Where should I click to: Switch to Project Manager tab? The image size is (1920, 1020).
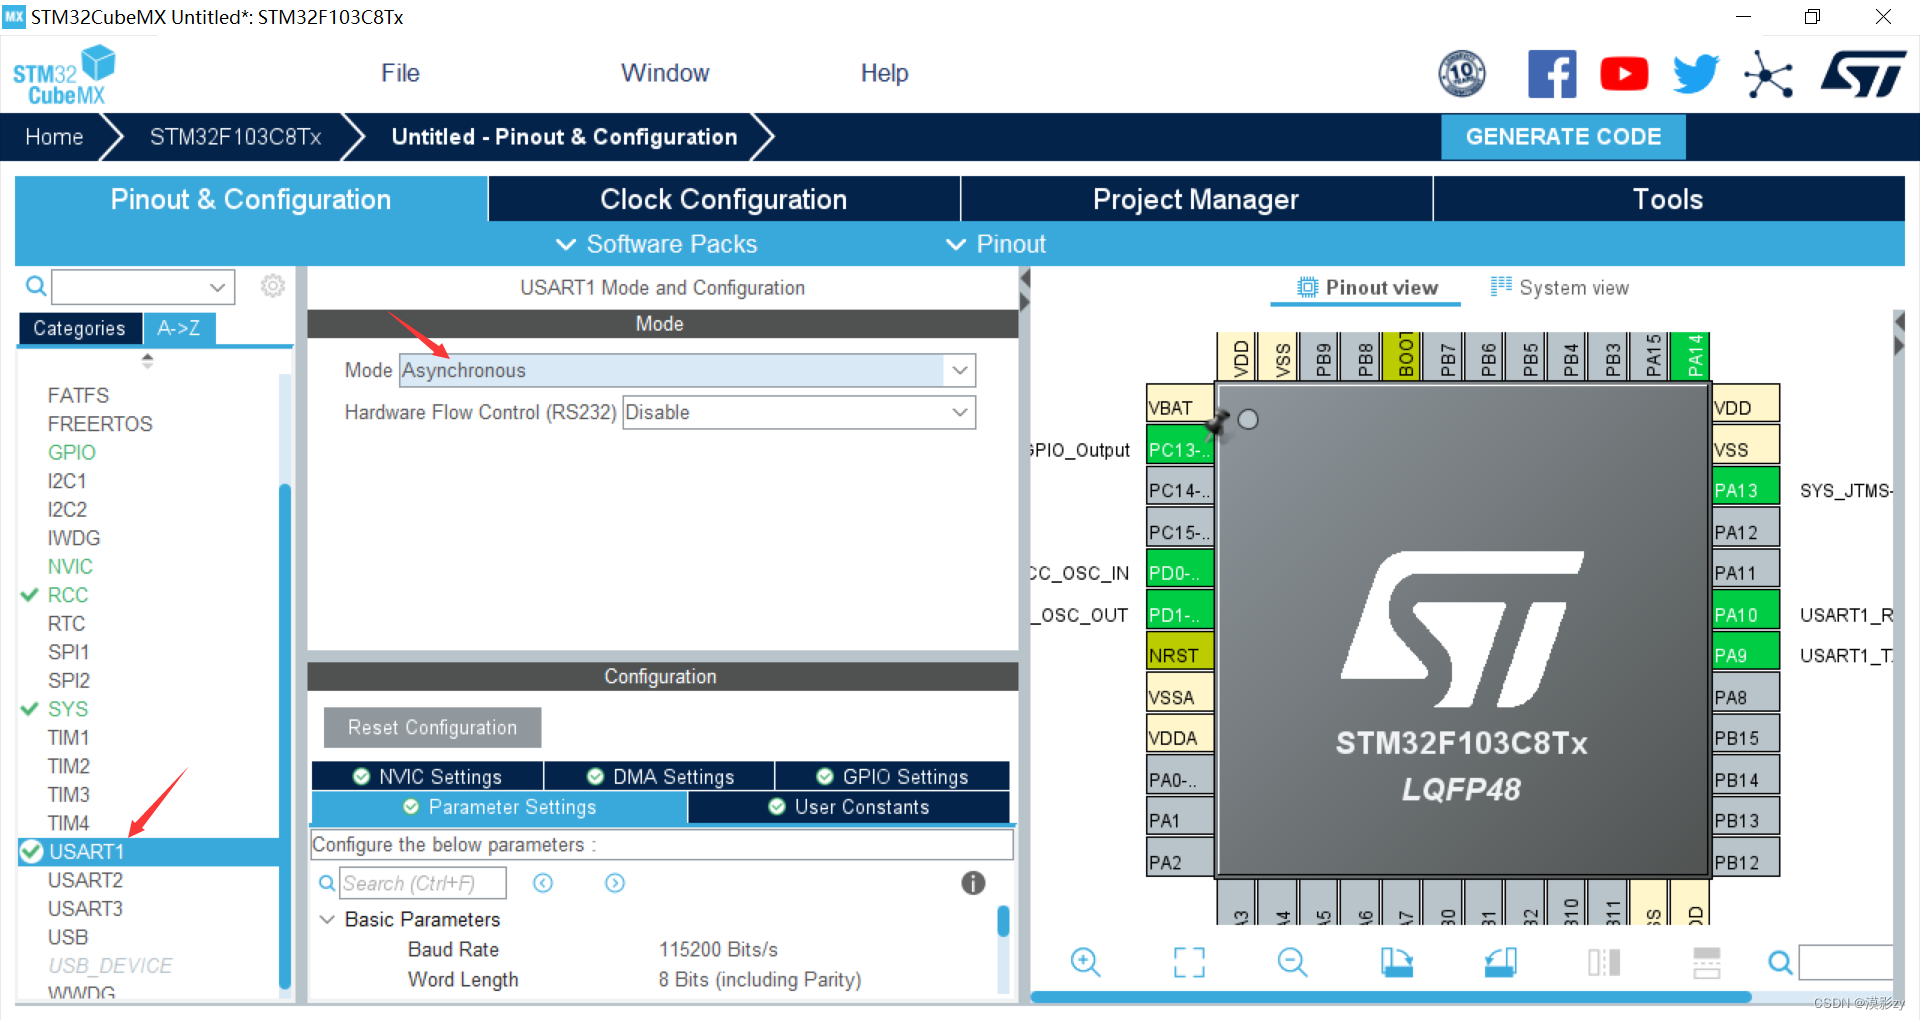(x=1196, y=199)
